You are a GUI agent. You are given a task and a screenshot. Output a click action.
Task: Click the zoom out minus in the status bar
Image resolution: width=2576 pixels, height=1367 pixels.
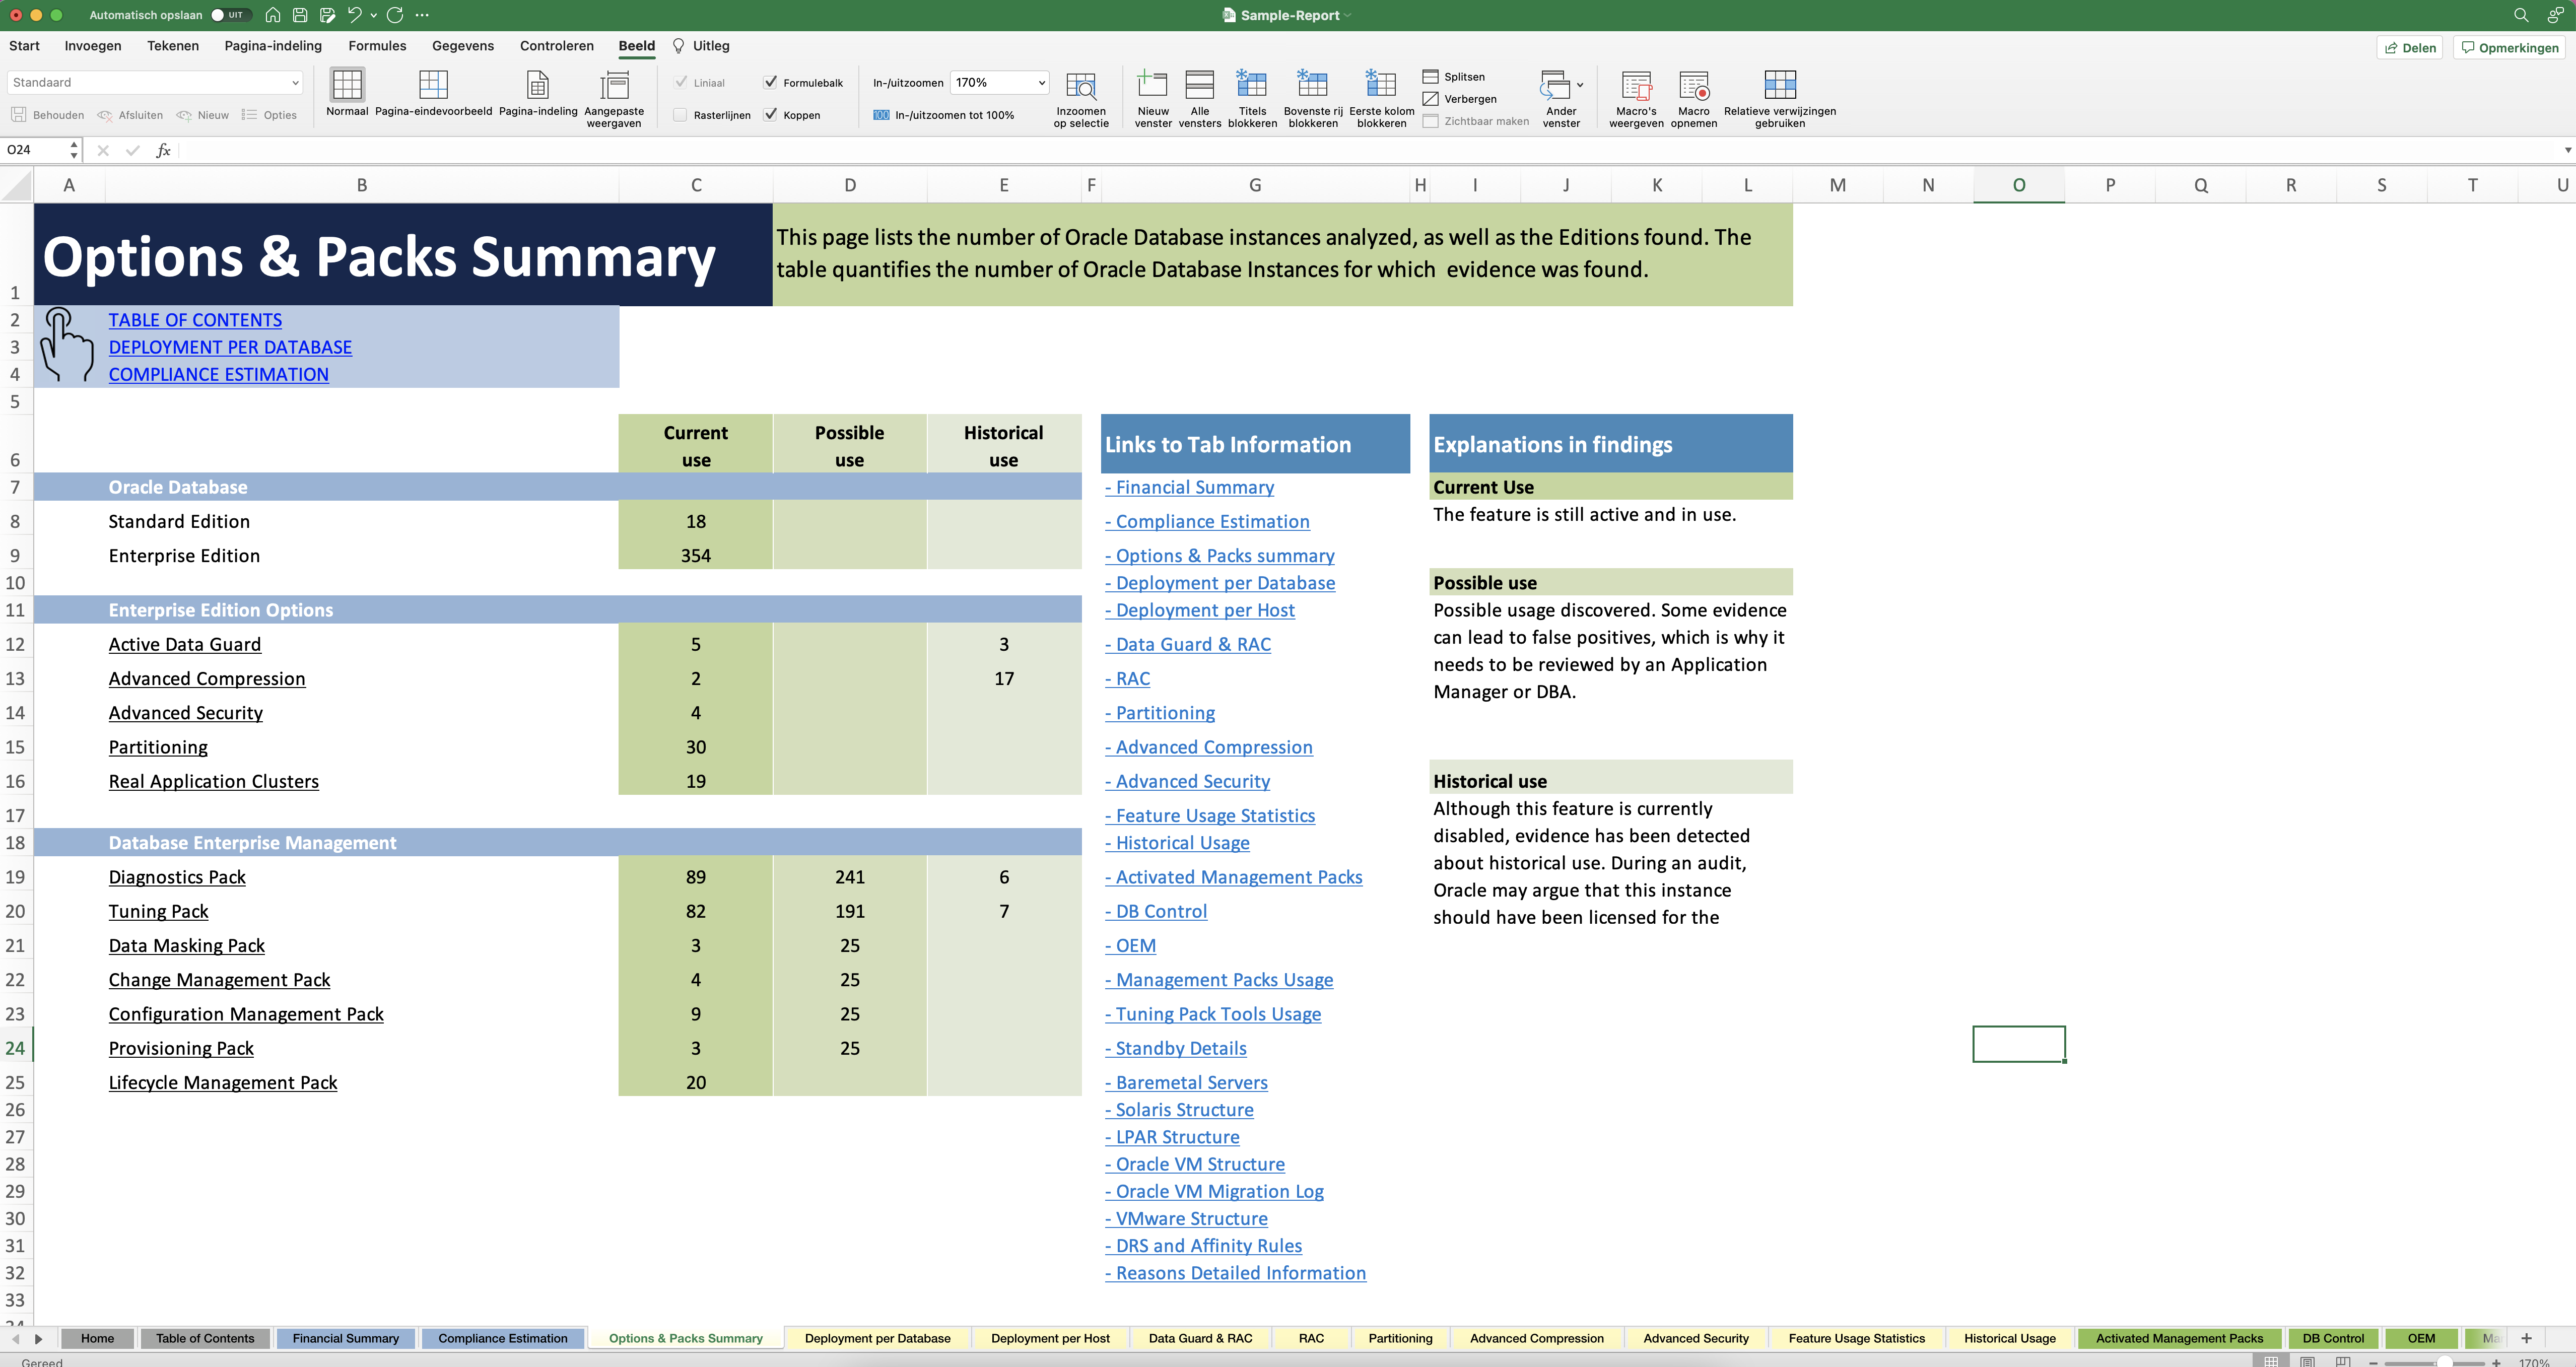(2373, 1362)
